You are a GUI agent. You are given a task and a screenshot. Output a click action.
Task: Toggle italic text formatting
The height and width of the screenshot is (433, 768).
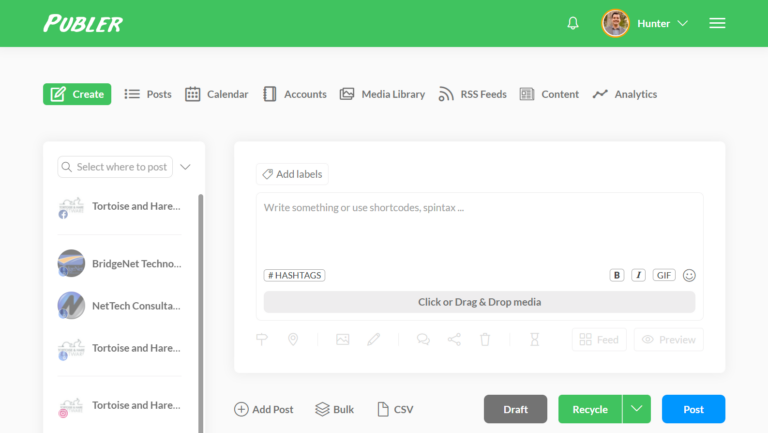click(638, 275)
